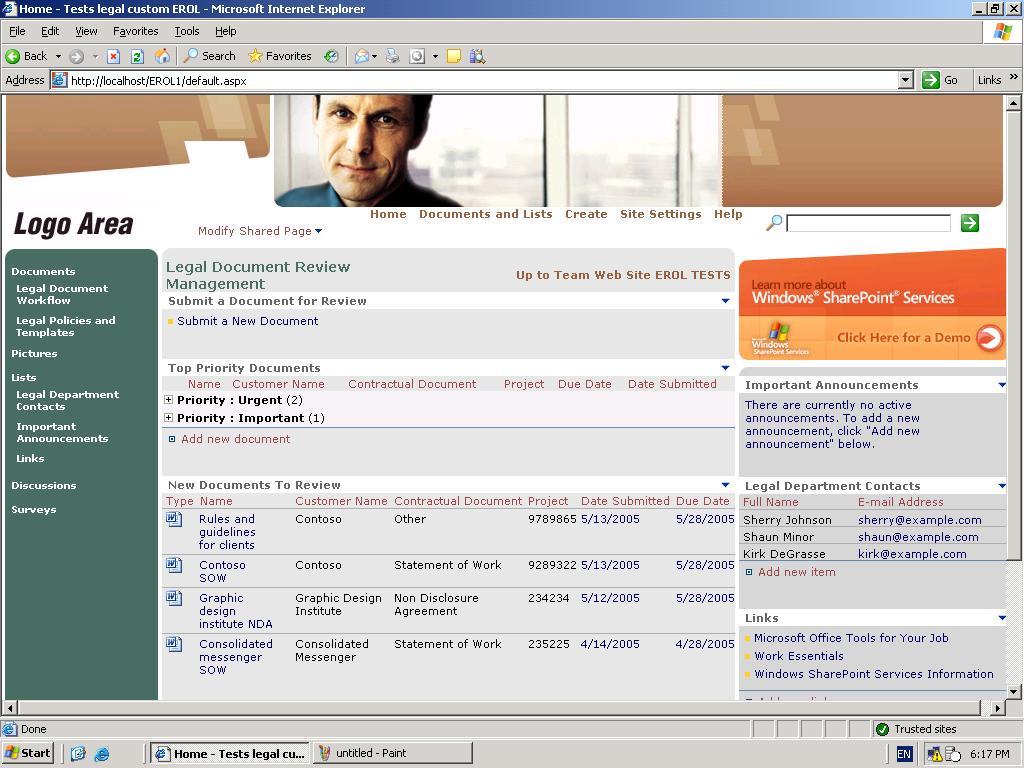Open the Favorites menu
The width and height of the screenshot is (1024, 768).
(135, 31)
